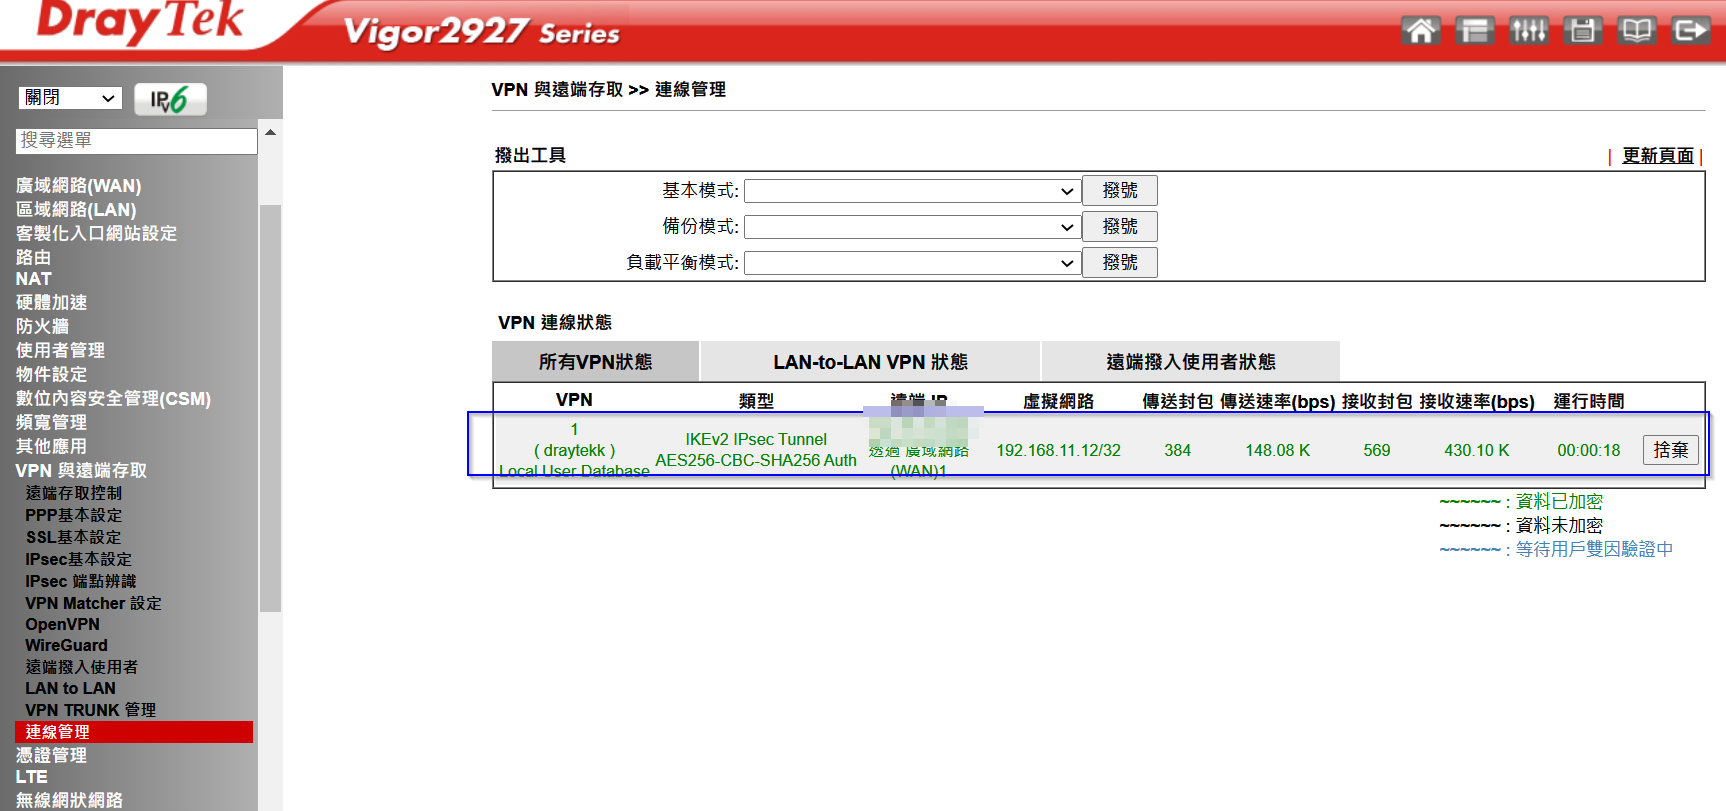1726x811 pixels.
Task: Expand the 備份模式 dropdown
Action: click(911, 227)
